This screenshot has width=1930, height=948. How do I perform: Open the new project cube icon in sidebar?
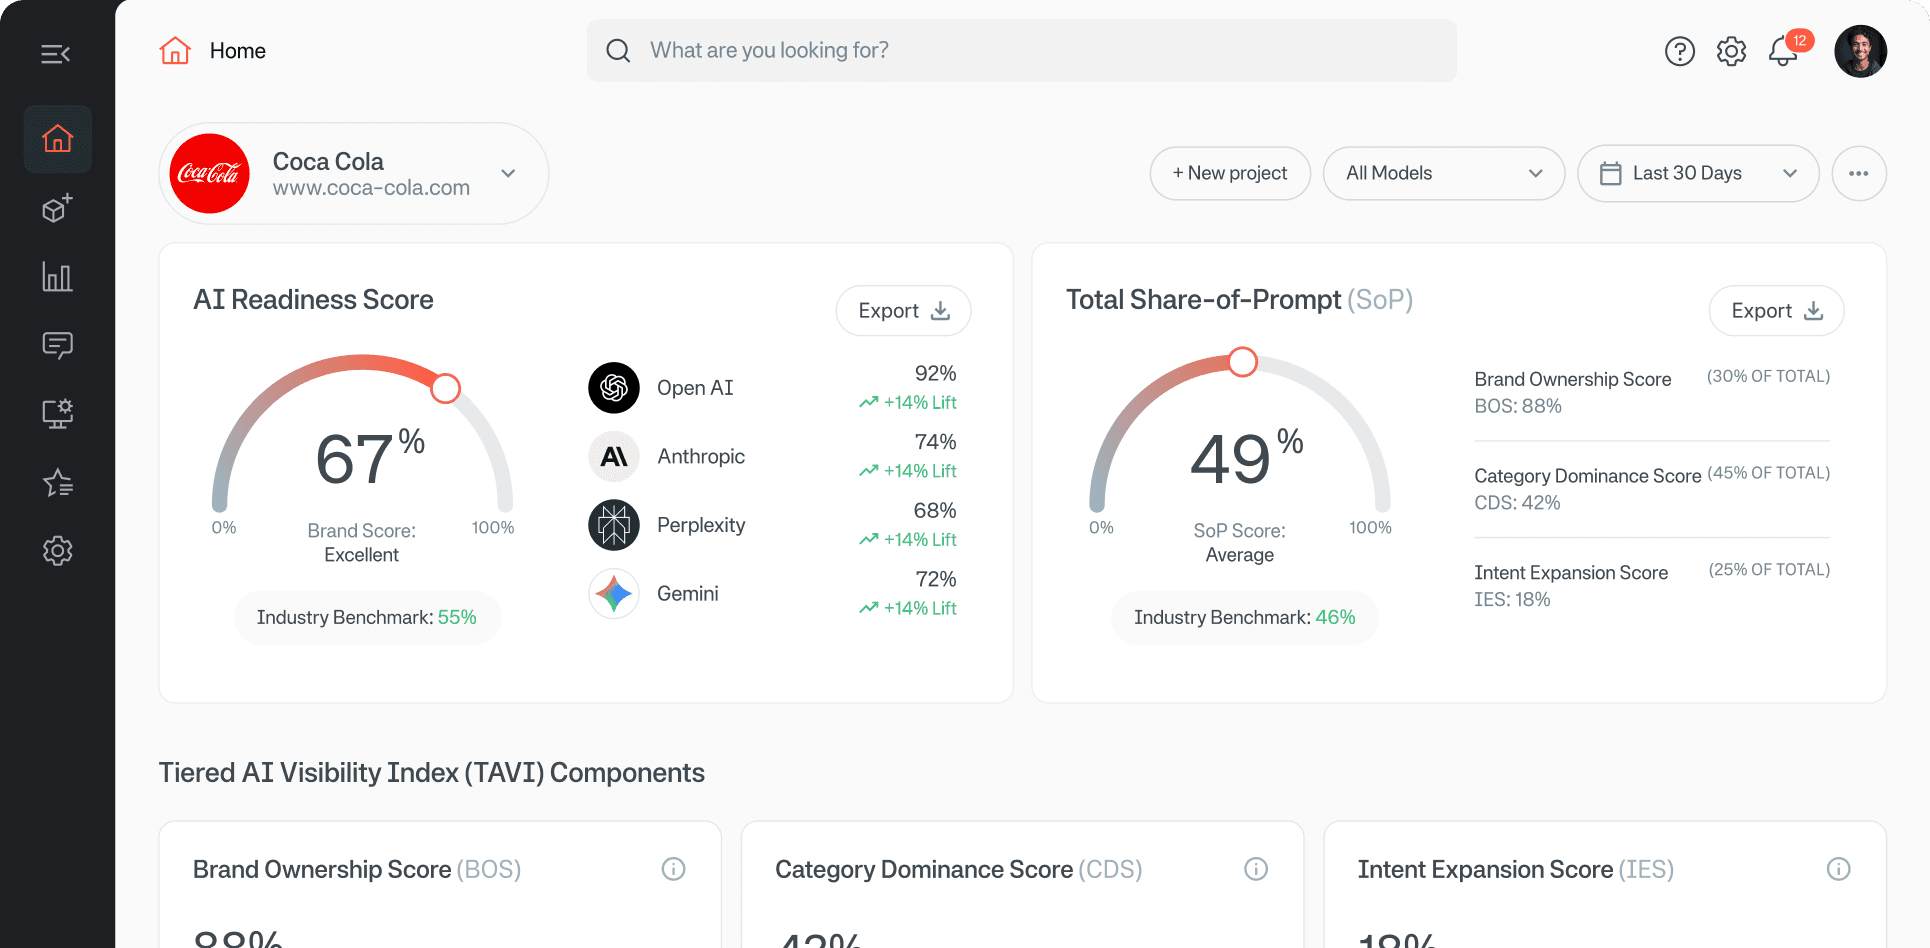point(57,208)
